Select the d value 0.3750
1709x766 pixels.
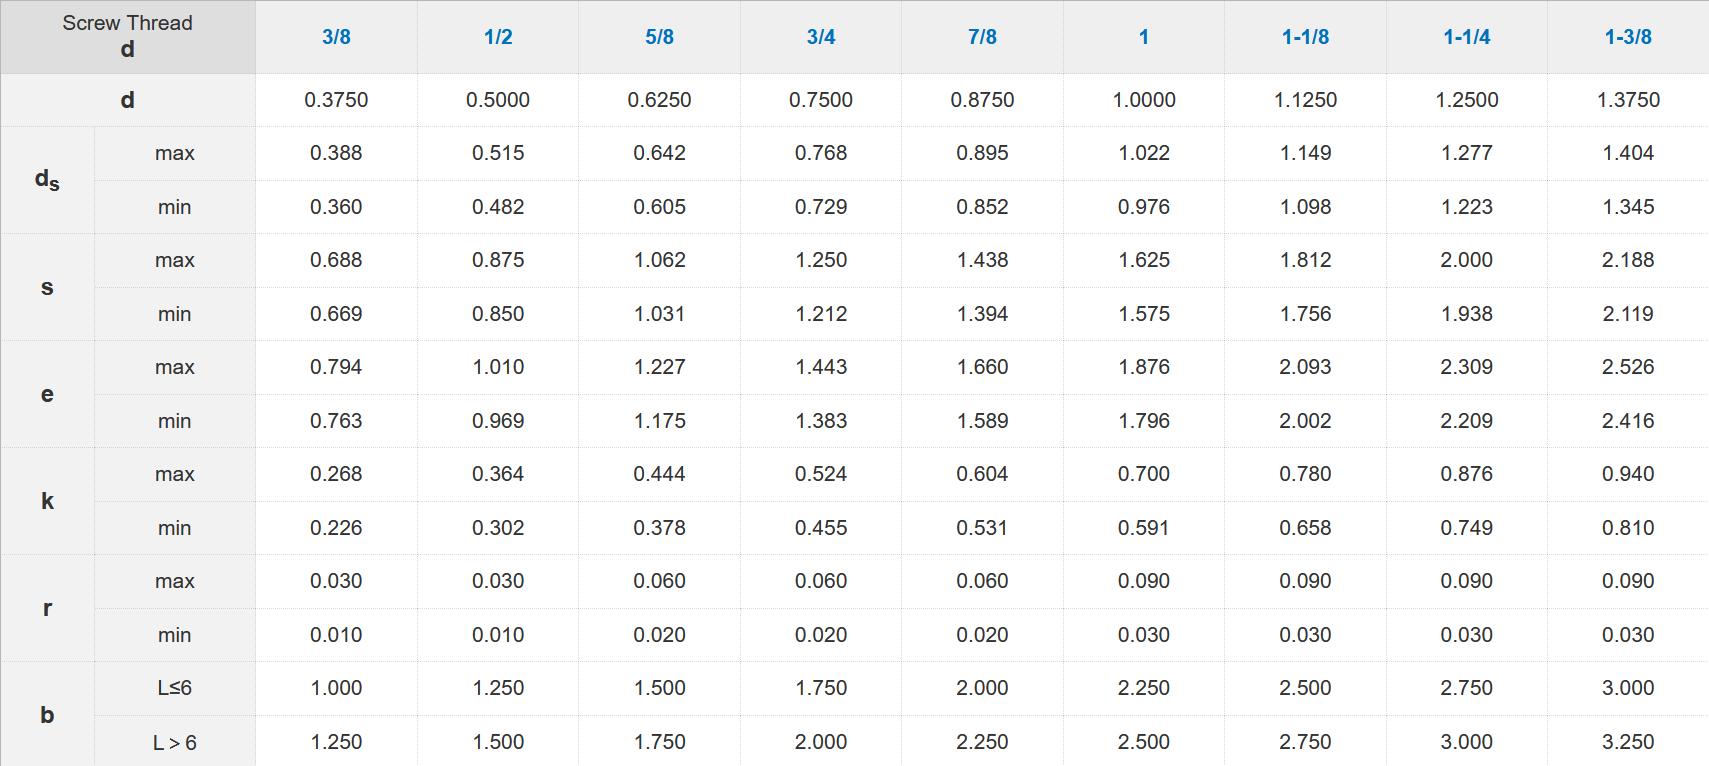click(x=336, y=100)
